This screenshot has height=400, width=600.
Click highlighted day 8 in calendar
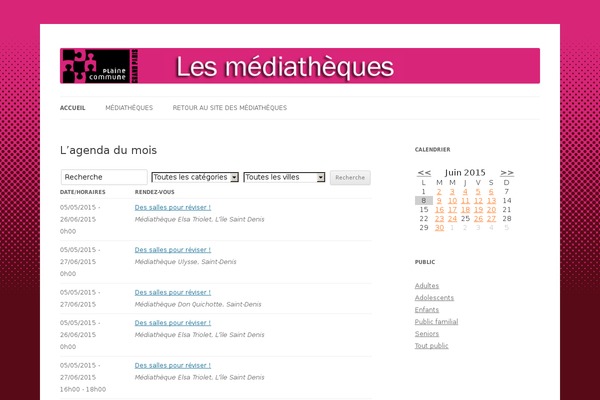pos(424,201)
